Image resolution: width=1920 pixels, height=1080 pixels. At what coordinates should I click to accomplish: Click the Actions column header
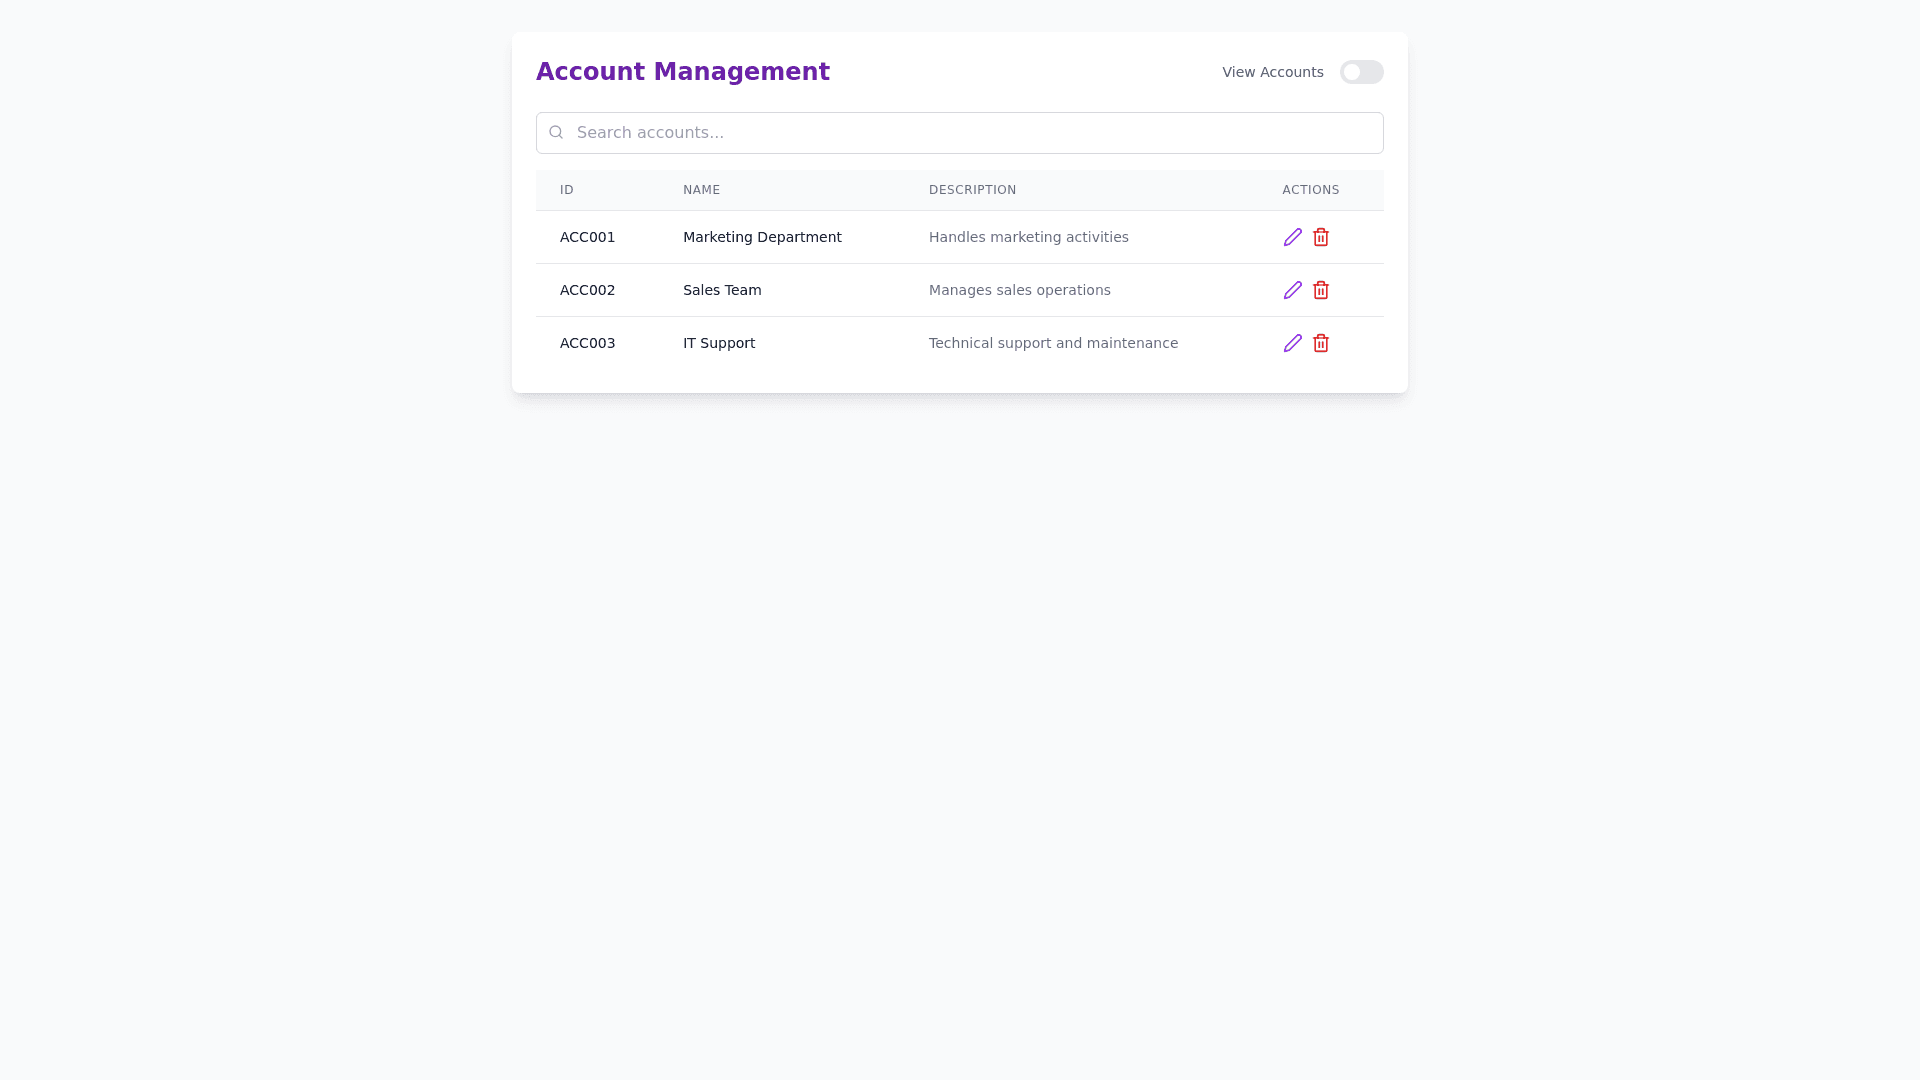point(1310,190)
